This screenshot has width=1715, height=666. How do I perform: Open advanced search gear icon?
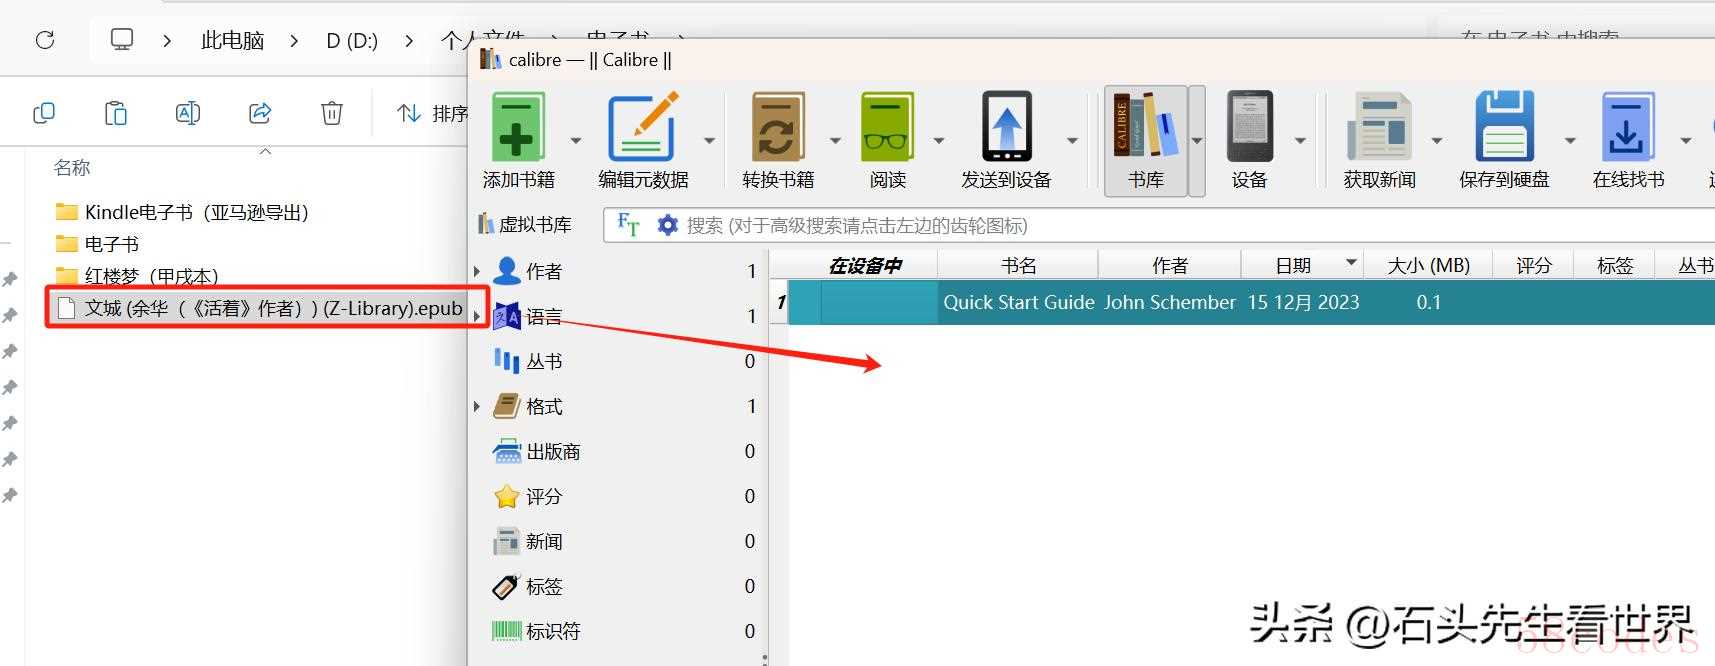[x=667, y=225]
